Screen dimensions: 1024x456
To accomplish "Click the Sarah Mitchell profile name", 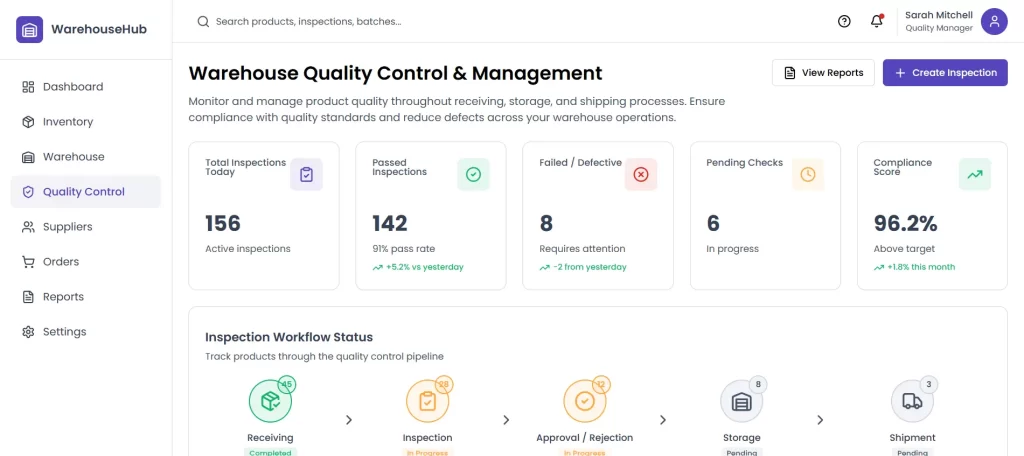I will pyautogui.click(x=938, y=15).
